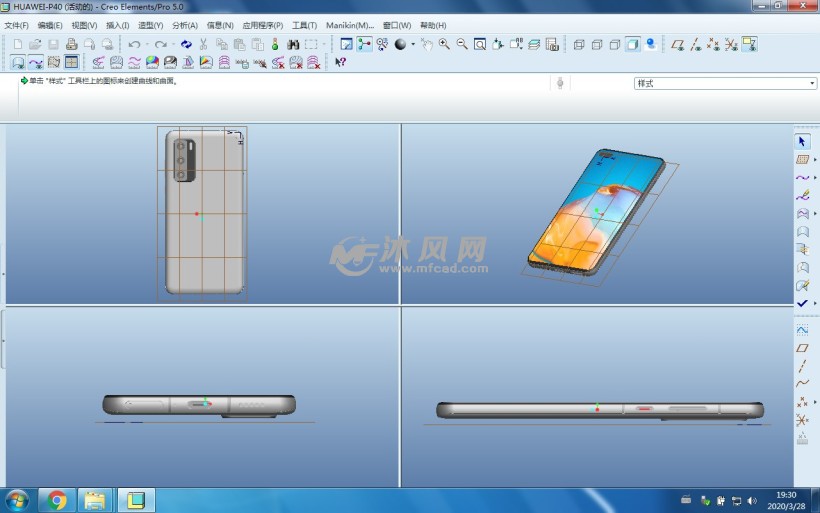The height and width of the screenshot is (513, 820).
Task: Click the New file icon
Action: [18, 44]
